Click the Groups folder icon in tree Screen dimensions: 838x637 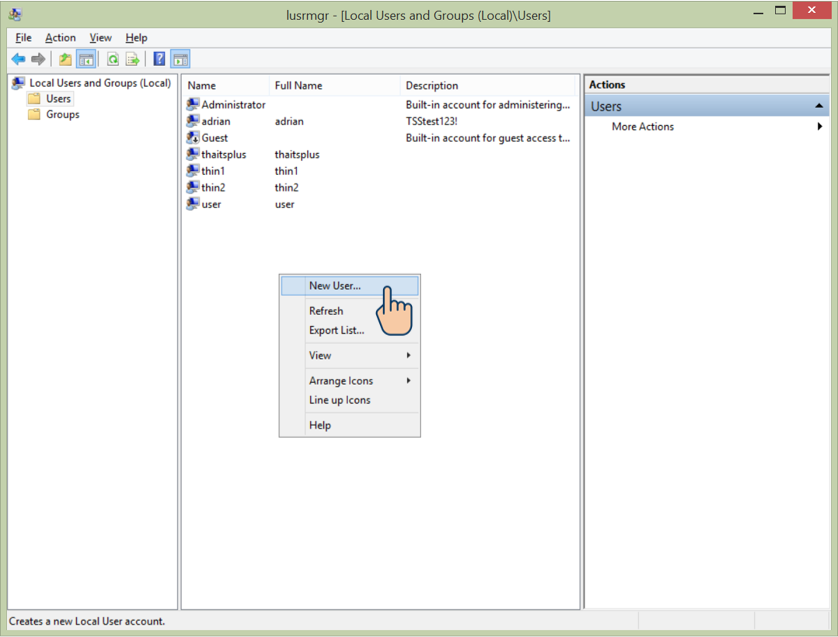pyautogui.click(x=34, y=114)
